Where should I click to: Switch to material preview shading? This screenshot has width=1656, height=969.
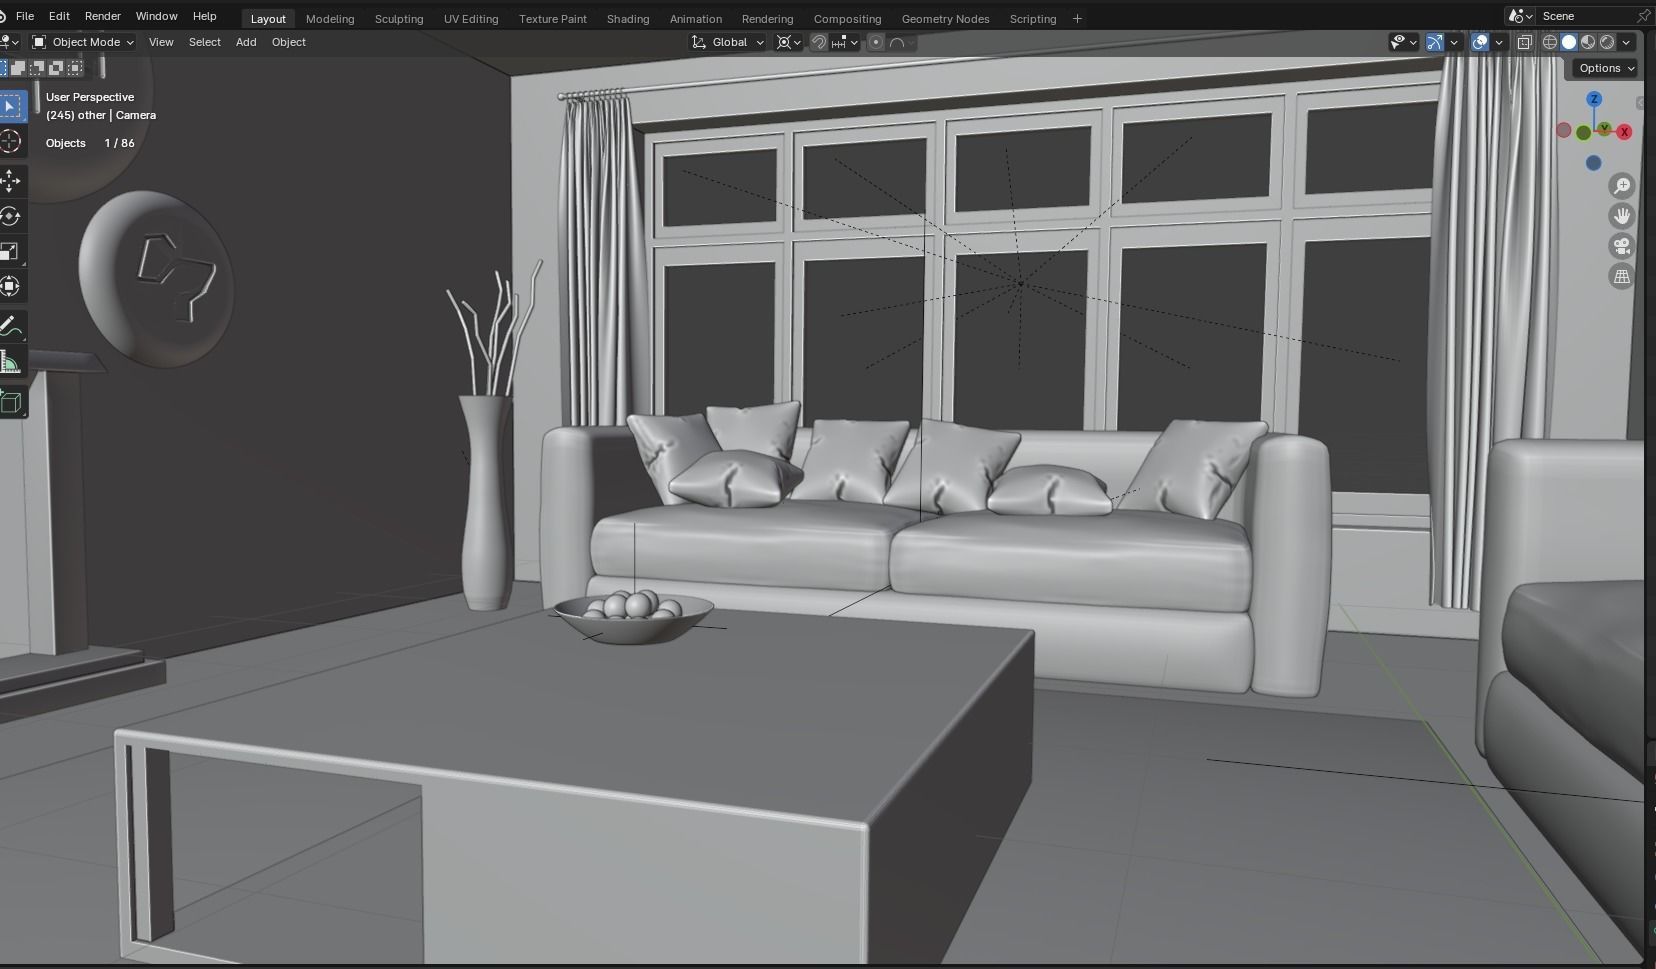coord(1588,42)
